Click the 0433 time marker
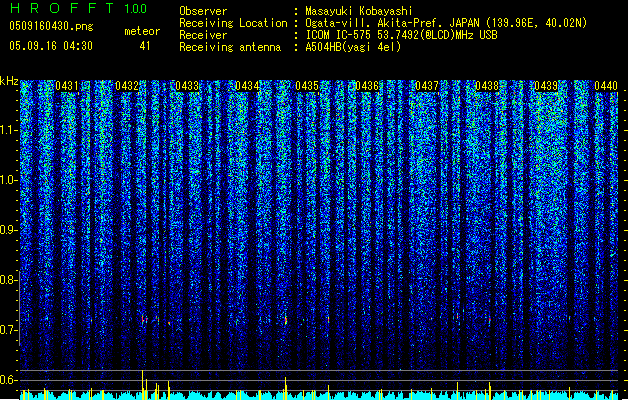The height and width of the screenshot is (400, 629). pyautogui.click(x=187, y=86)
